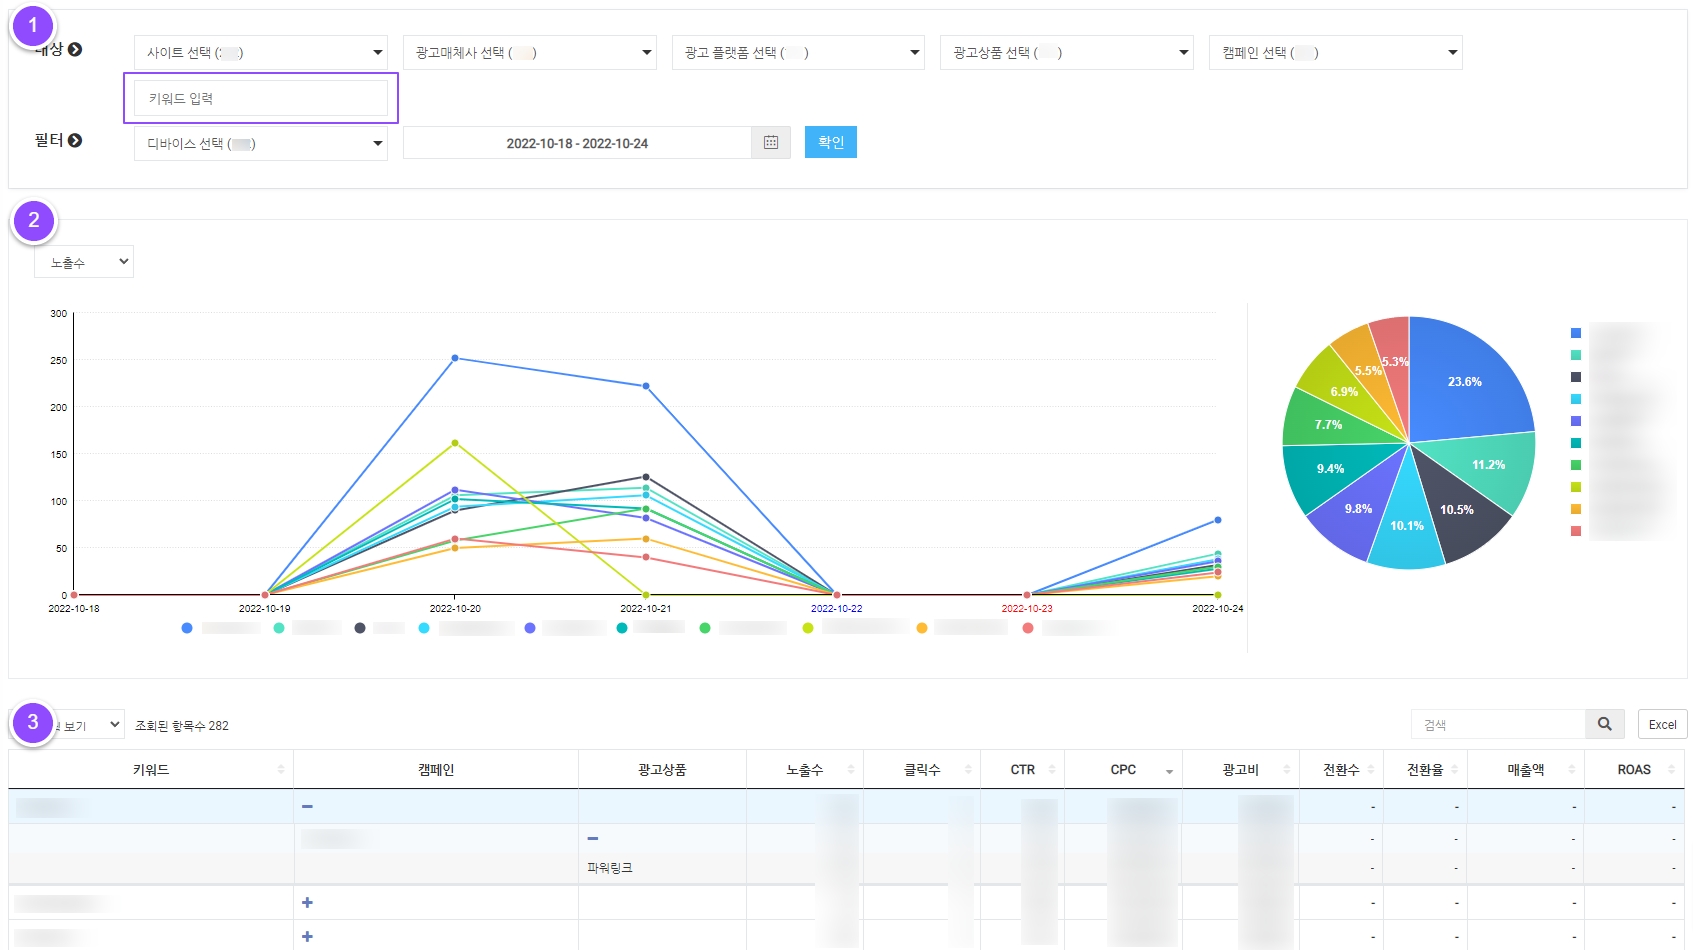Sort table by 키워드 column sort icon
This screenshot has height=950, width=1693.
(x=281, y=769)
